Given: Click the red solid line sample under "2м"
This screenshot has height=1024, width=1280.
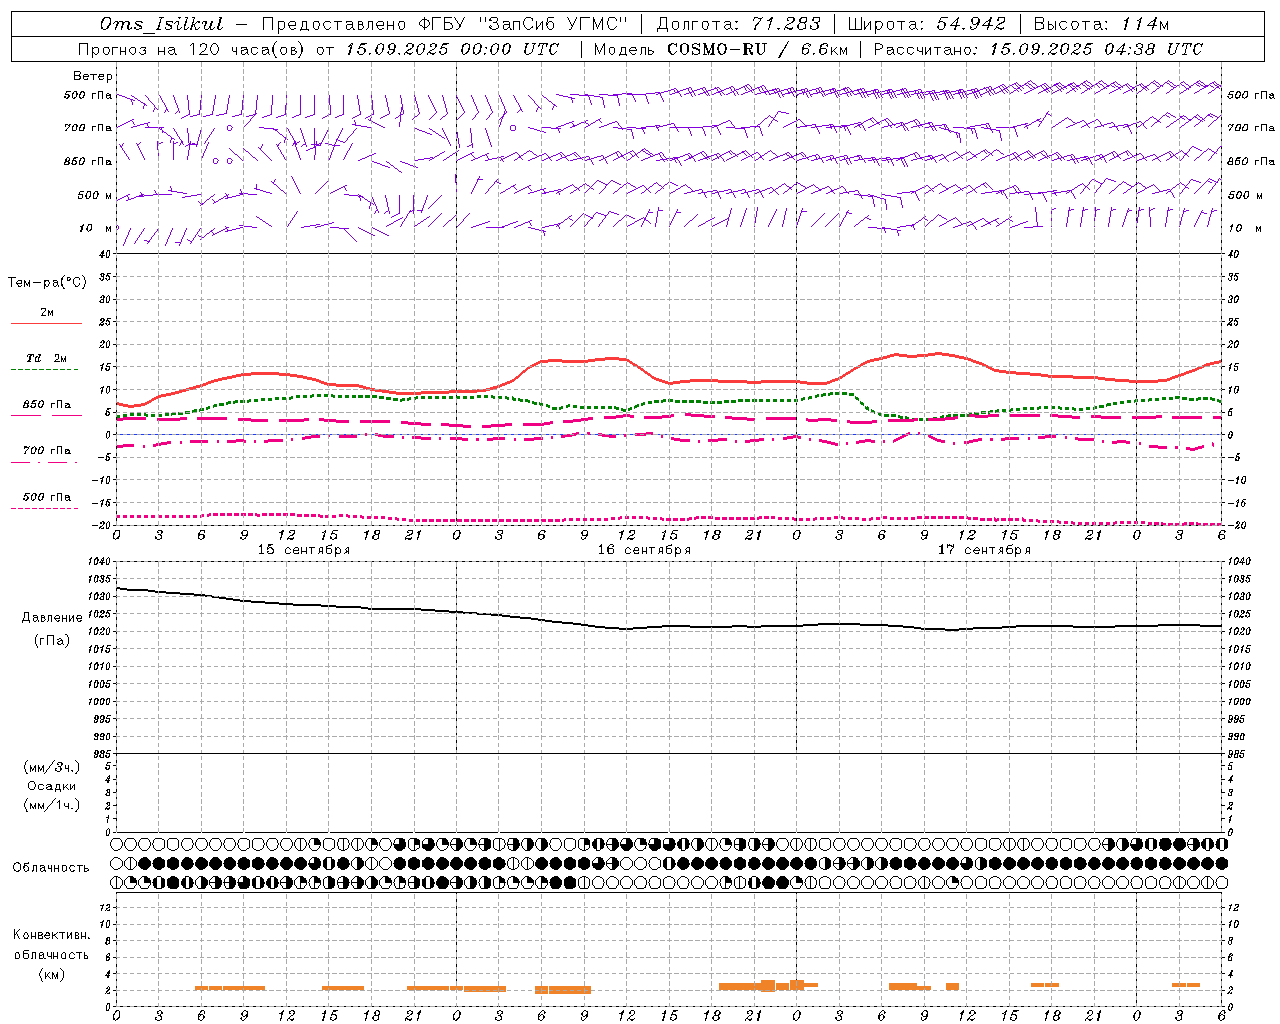Looking at the screenshot, I should (x=46, y=323).
